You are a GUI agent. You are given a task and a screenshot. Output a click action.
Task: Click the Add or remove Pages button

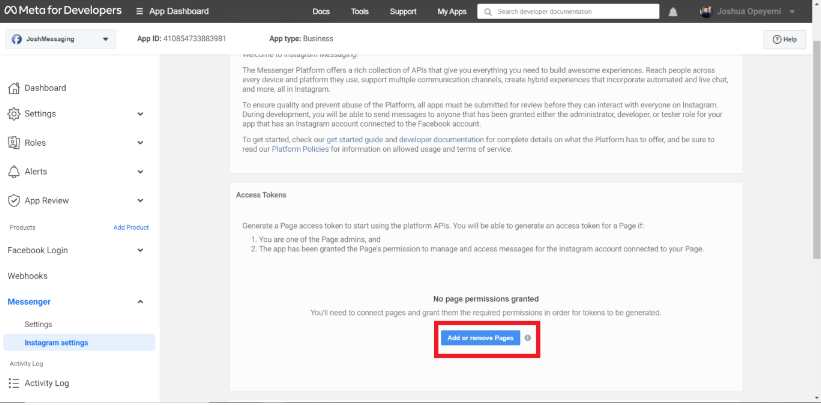pos(480,338)
